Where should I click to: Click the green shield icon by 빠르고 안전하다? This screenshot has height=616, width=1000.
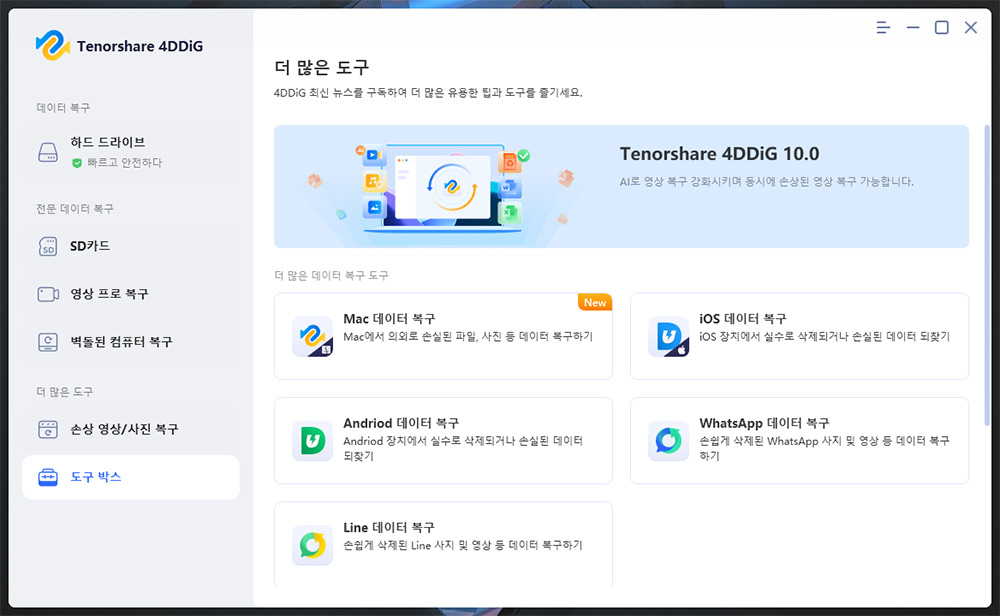tap(77, 163)
